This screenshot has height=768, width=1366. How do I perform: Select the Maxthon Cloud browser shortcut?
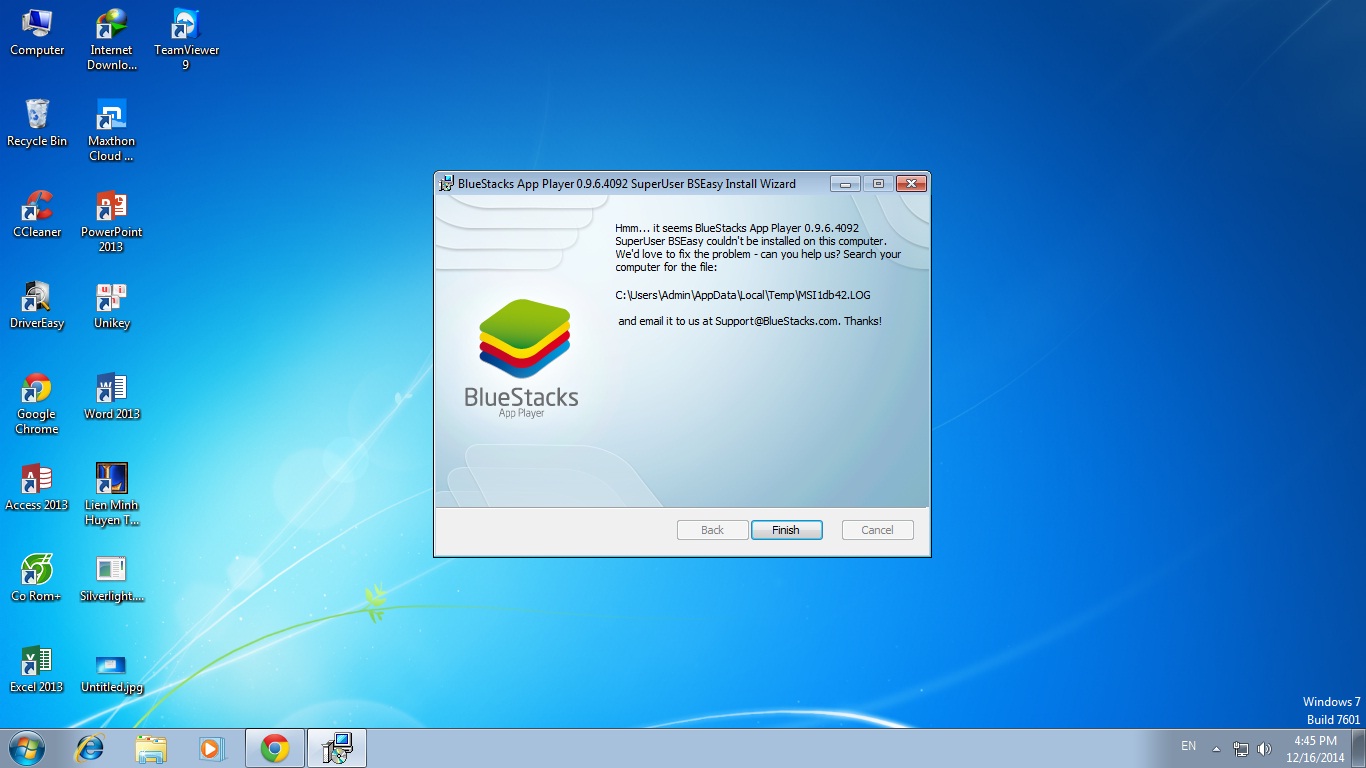point(111,131)
